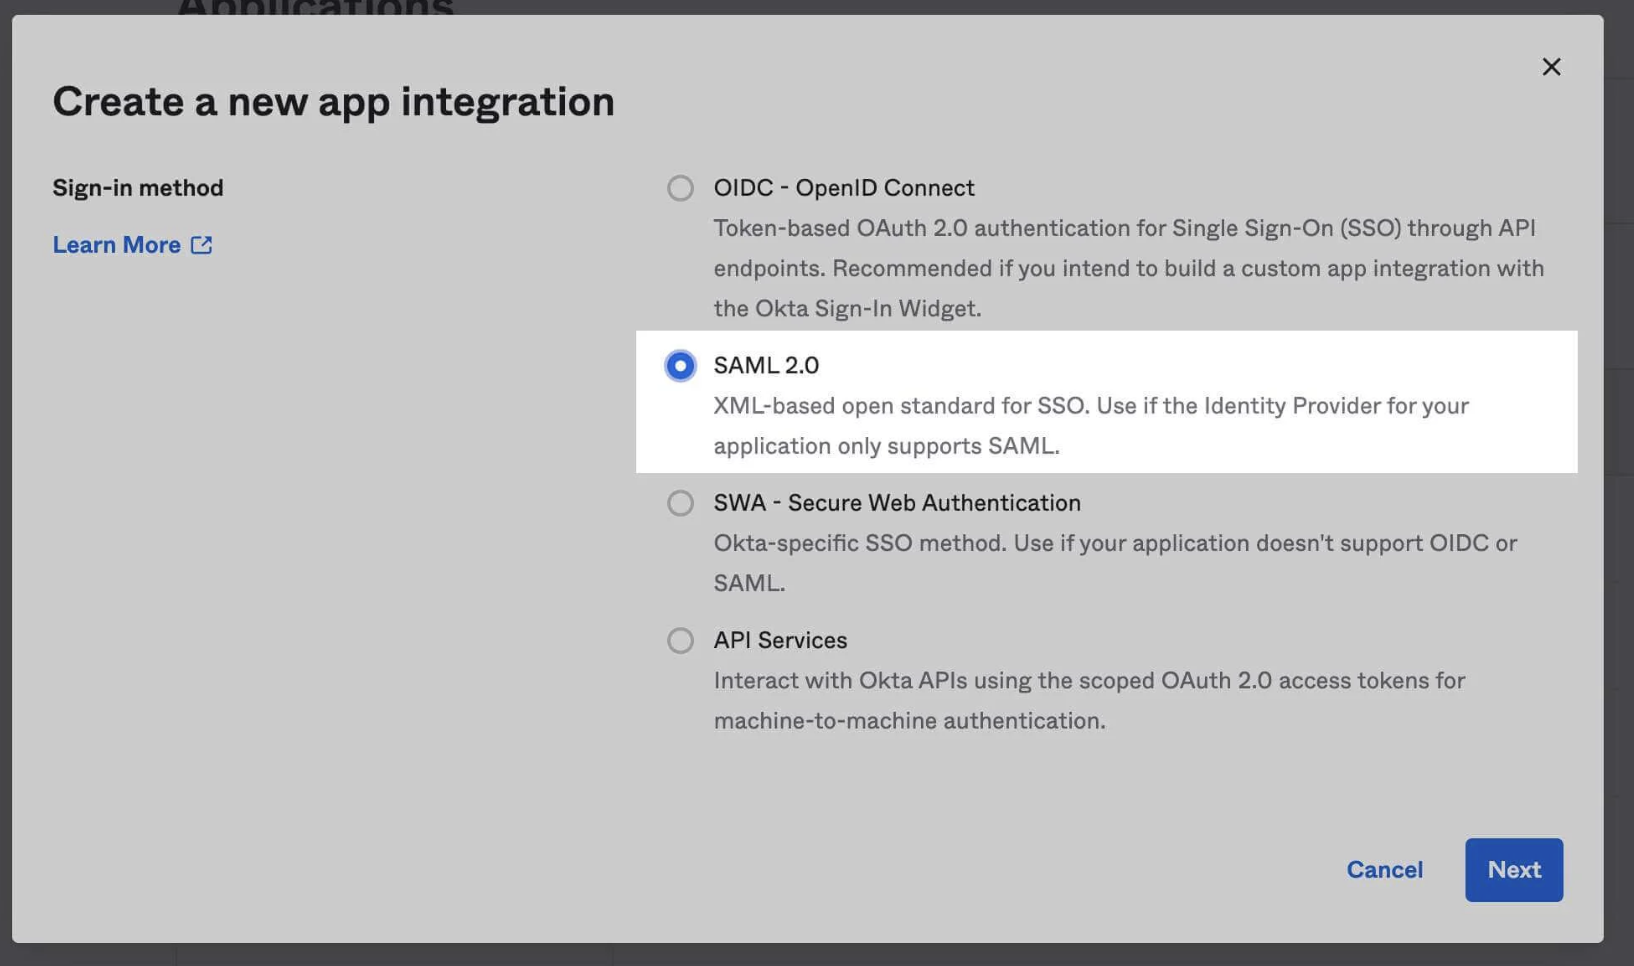
Task: Click the 'OIDC - OpenID Connect' label
Action: [x=843, y=188]
